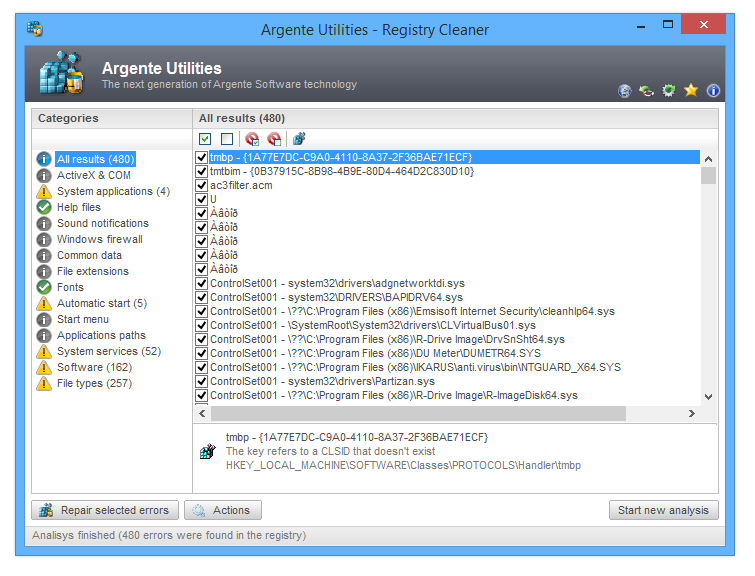Select the Partizan.sys result row text

pos(322,381)
